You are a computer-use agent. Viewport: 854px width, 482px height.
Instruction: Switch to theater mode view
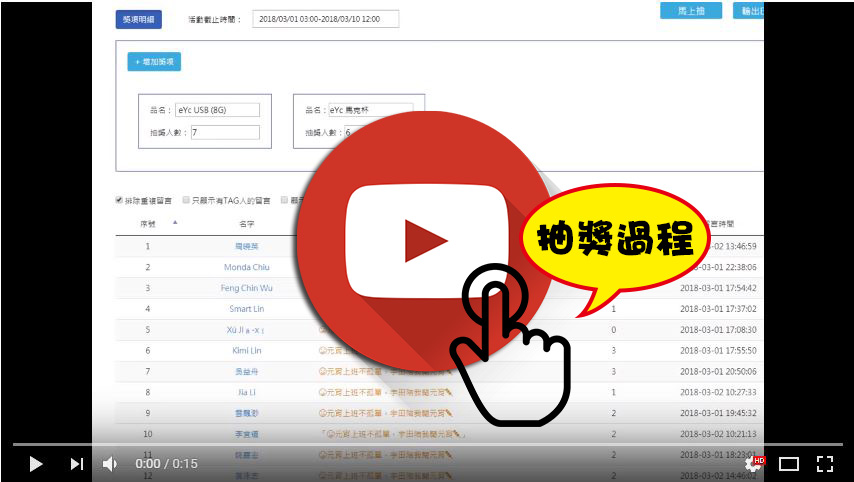pos(789,464)
